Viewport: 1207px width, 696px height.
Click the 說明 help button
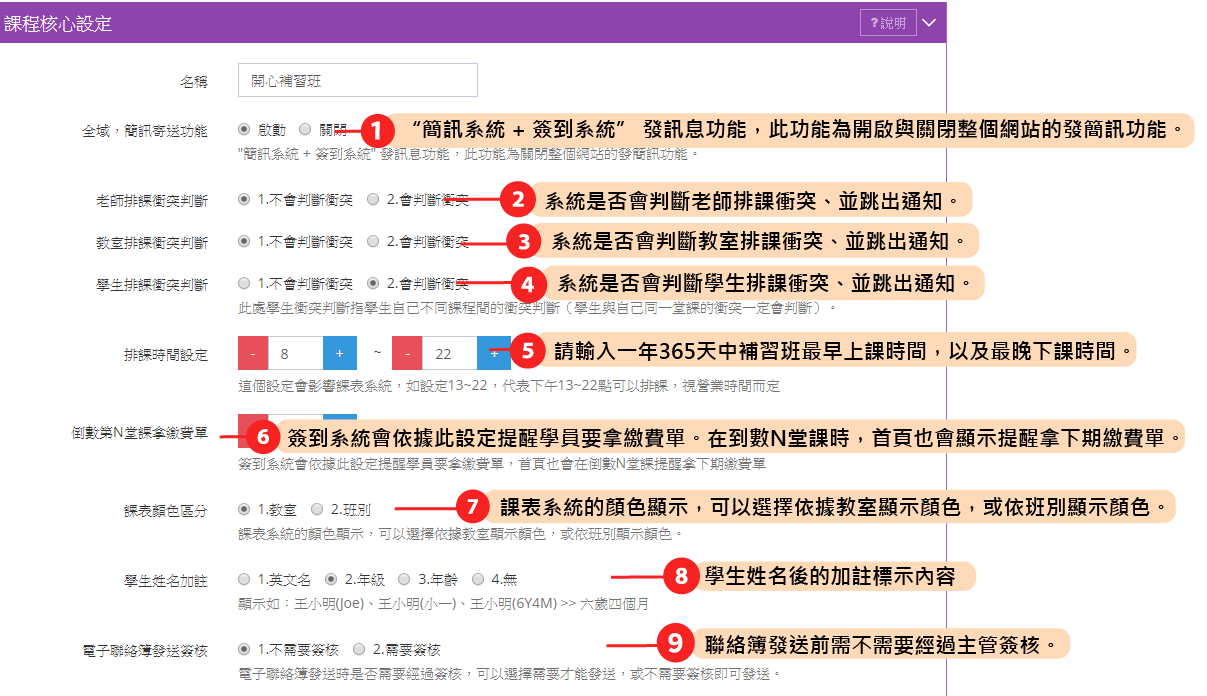point(888,23)
